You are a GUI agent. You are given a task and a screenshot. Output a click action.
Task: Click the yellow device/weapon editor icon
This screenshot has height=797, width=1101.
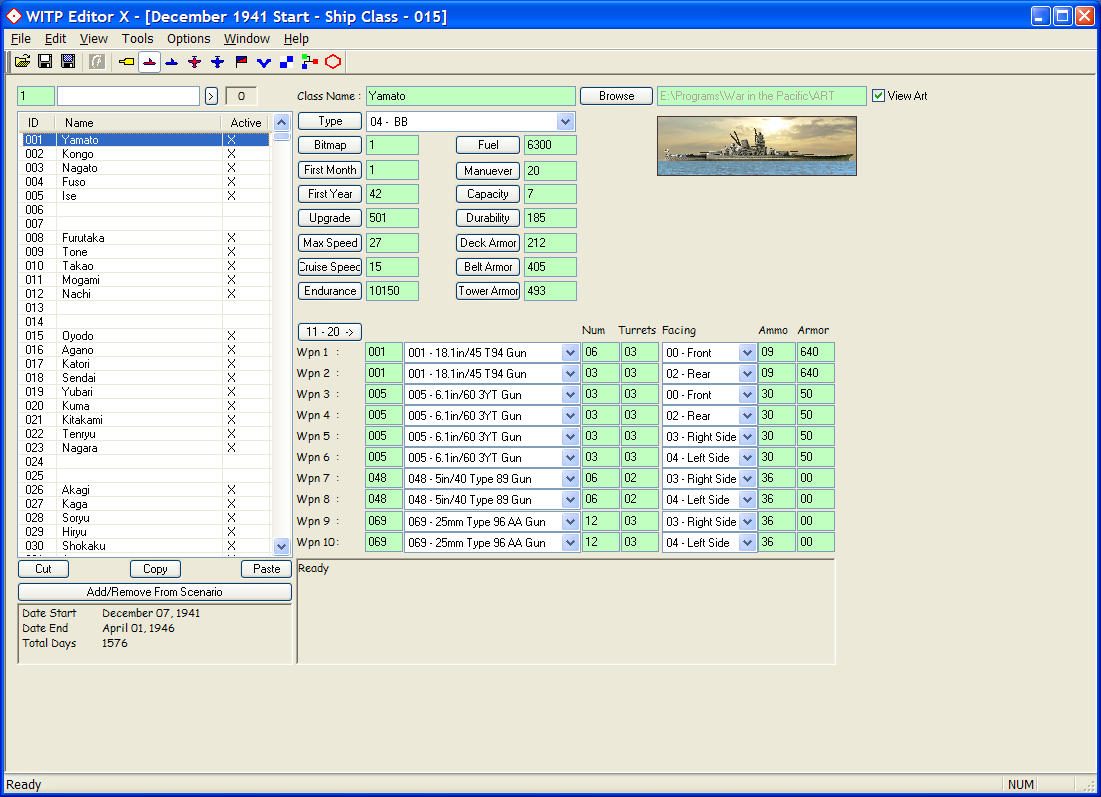click(x=126, y=62)
